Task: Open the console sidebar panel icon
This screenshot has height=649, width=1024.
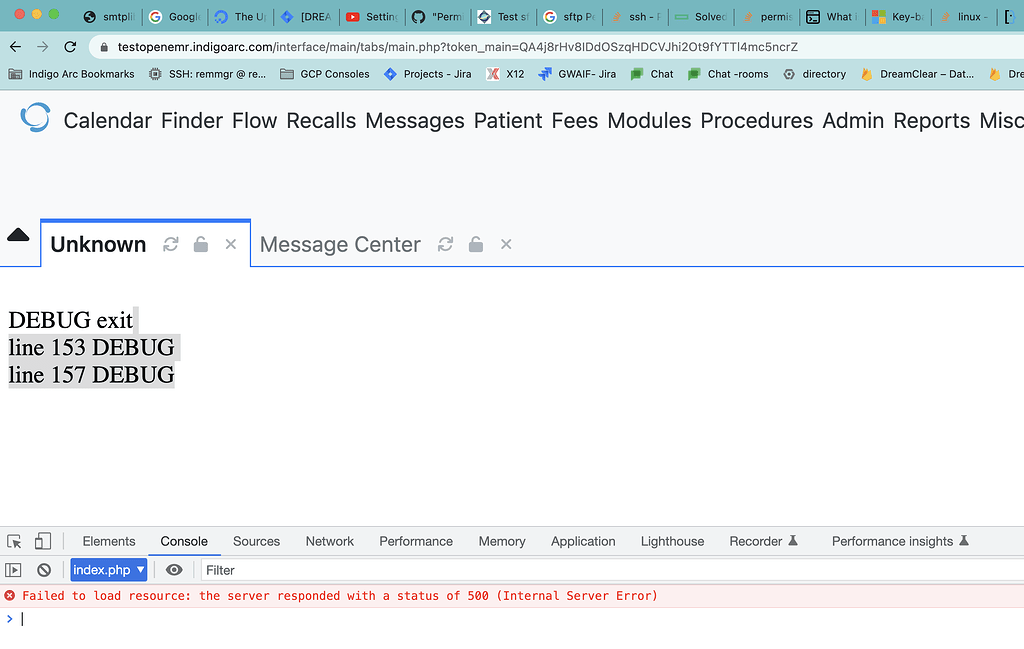Action: tap(14, 569)
